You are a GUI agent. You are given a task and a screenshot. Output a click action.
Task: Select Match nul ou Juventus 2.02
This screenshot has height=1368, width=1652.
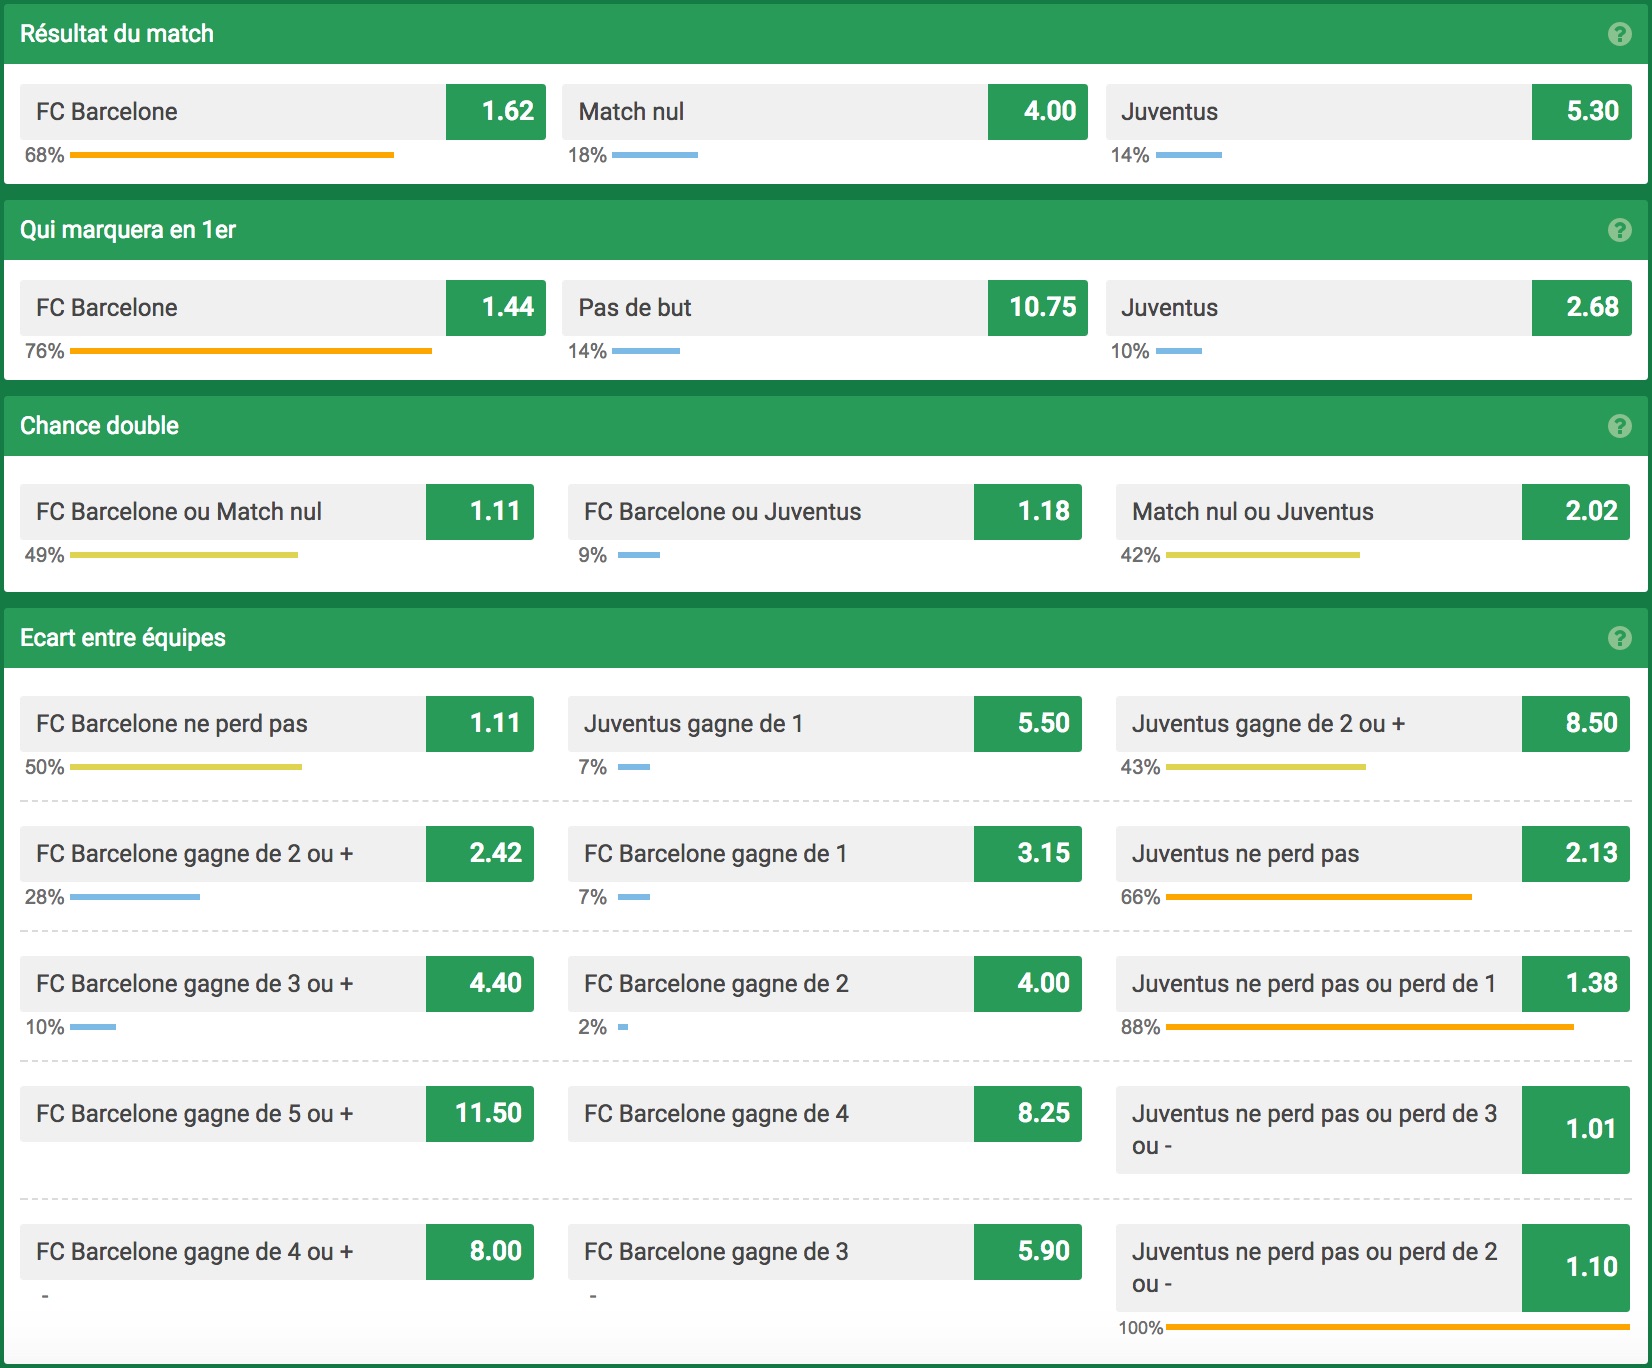[1373, 512]
